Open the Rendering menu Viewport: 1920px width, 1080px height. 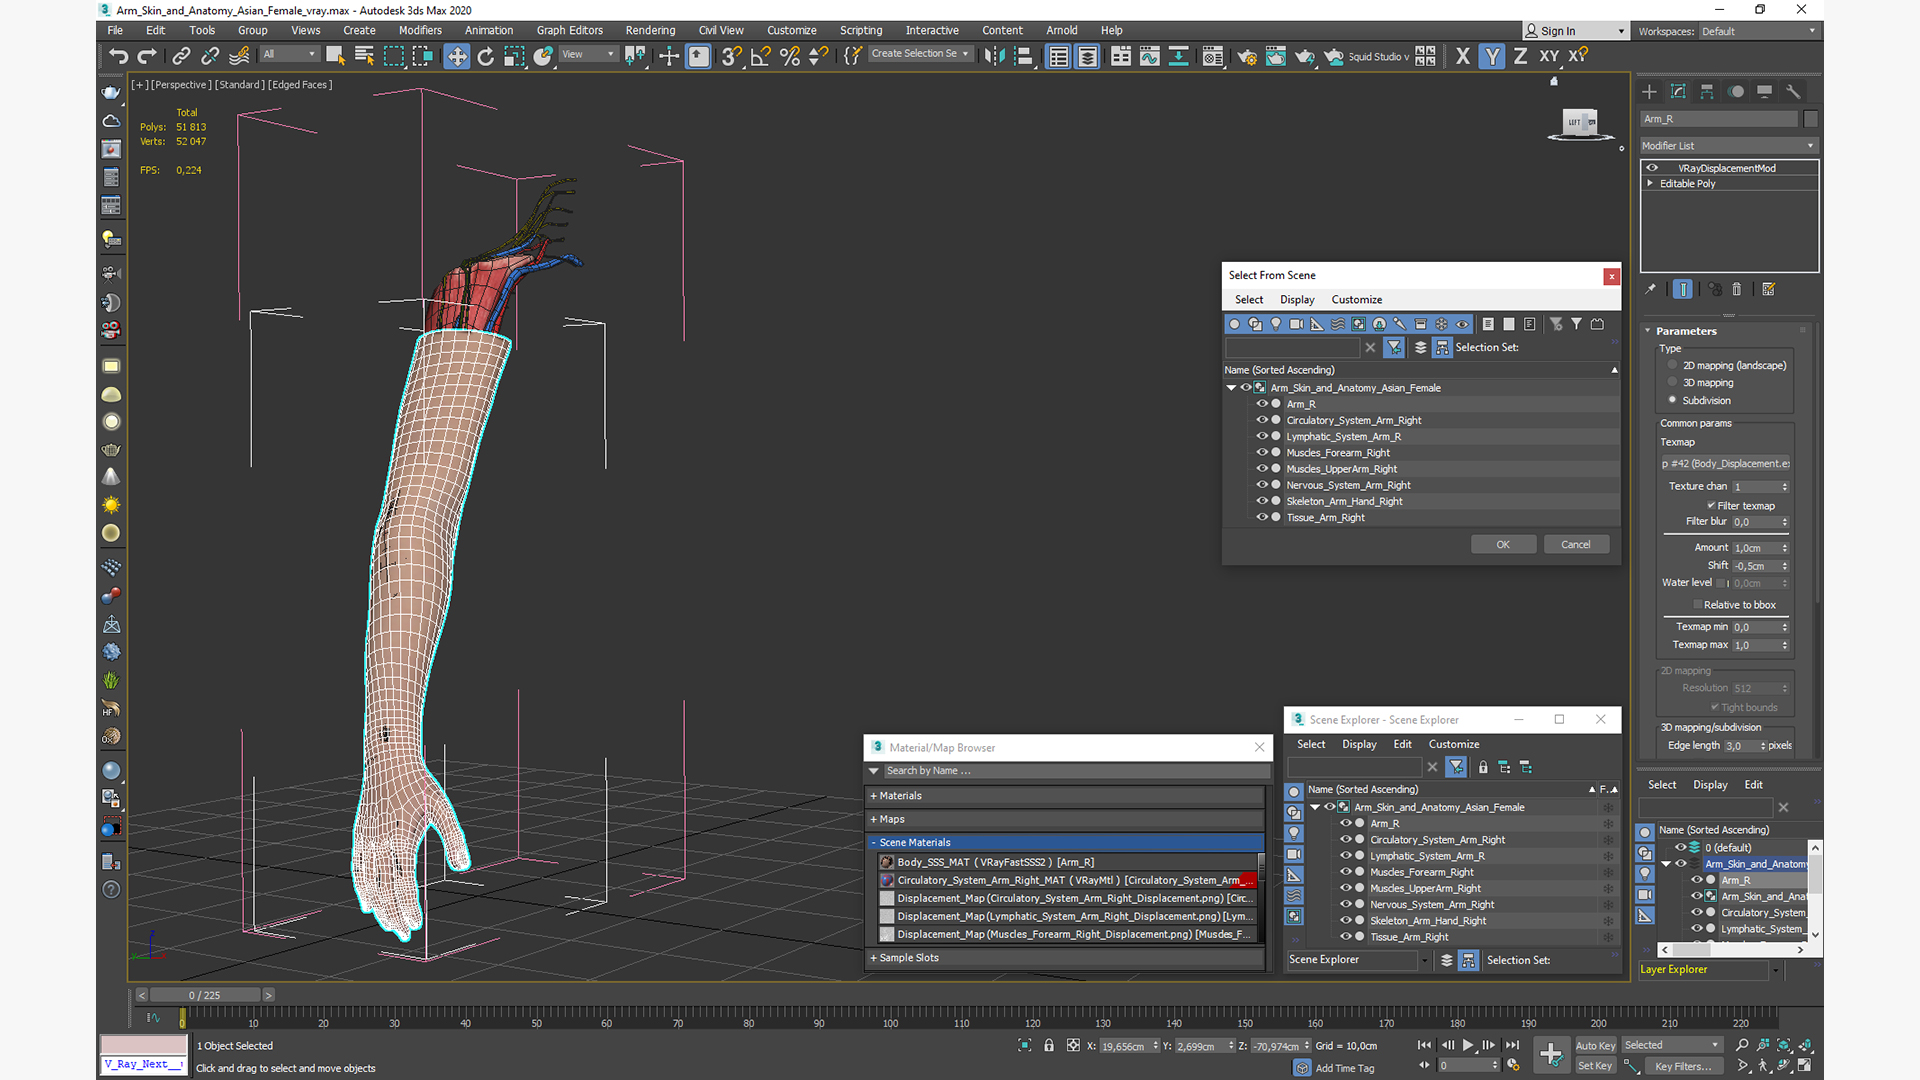point(650,30)
